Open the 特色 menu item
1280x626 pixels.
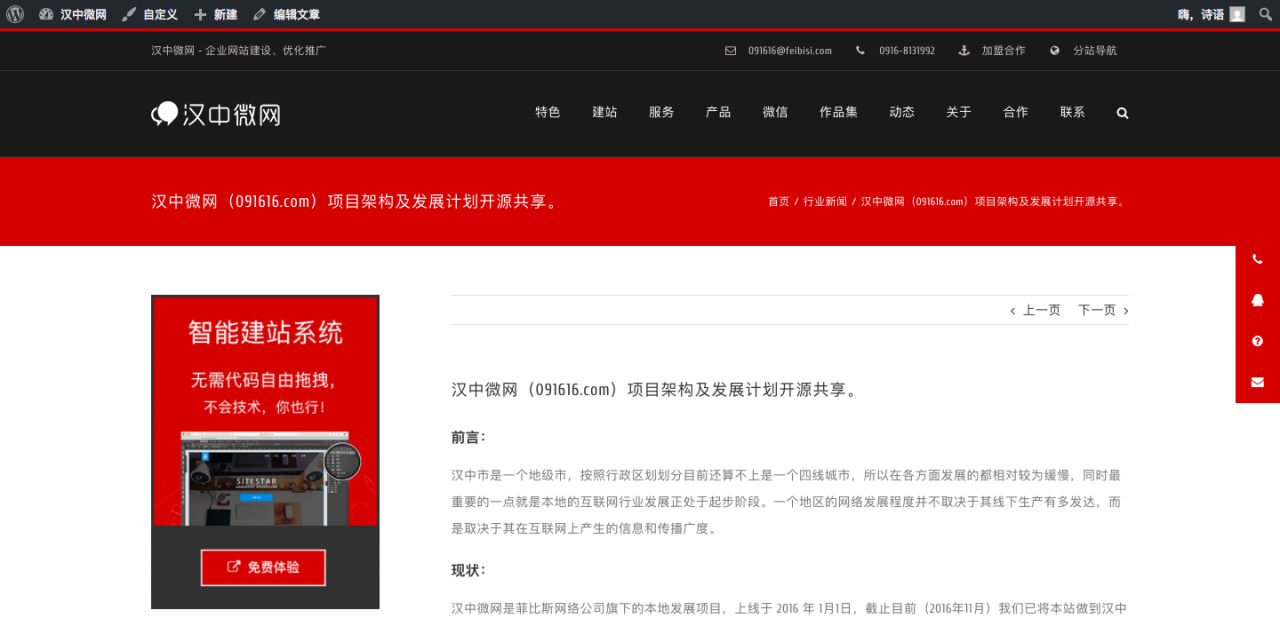[548, 112]
